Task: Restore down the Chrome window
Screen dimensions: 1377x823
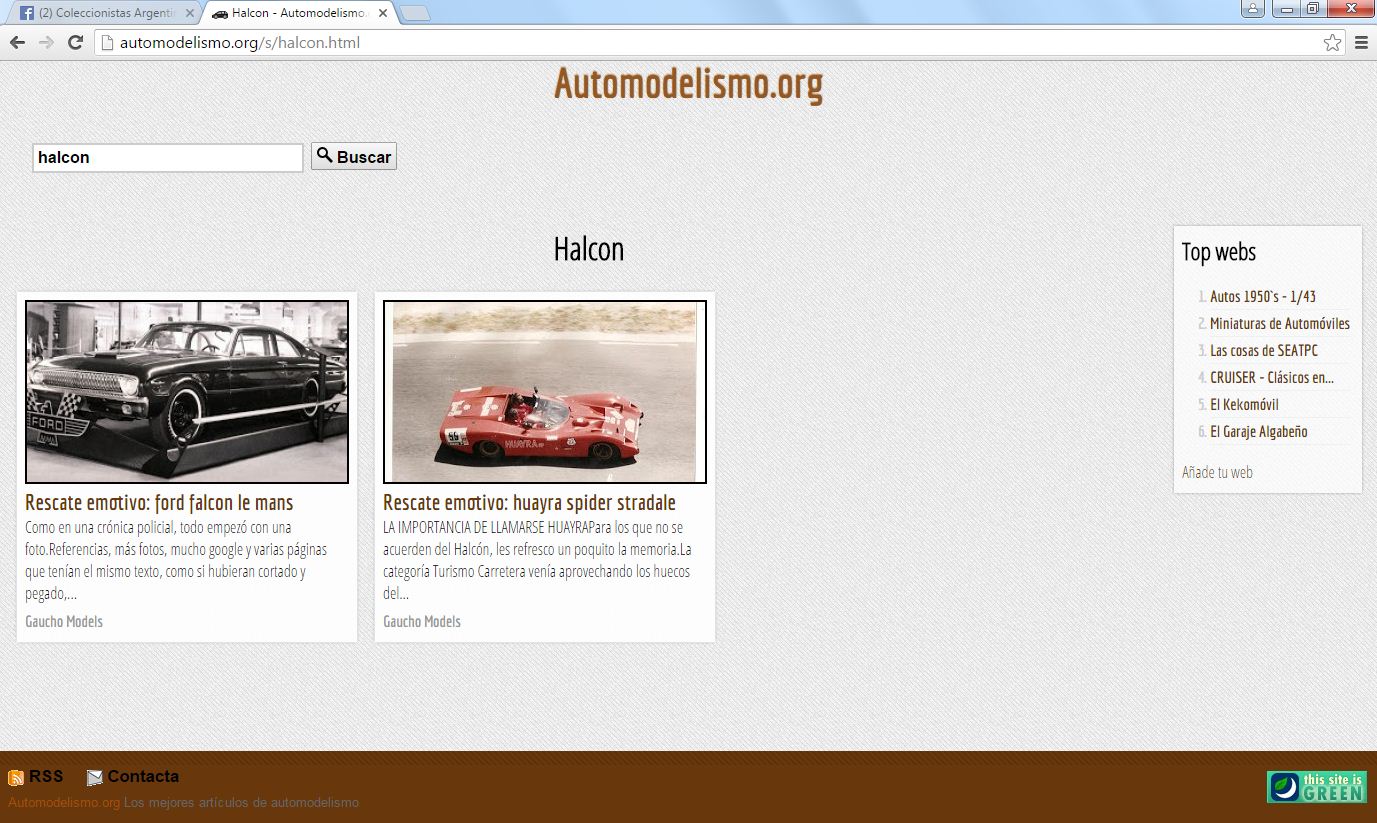Action: coord(1313,8)
